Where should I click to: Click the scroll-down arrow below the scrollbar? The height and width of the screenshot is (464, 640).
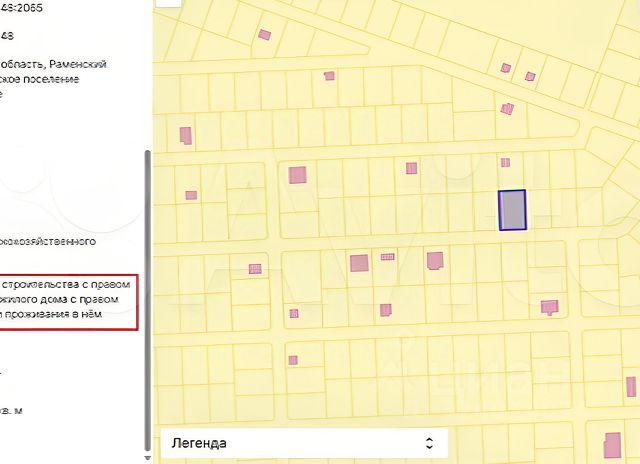click(147, 458)
